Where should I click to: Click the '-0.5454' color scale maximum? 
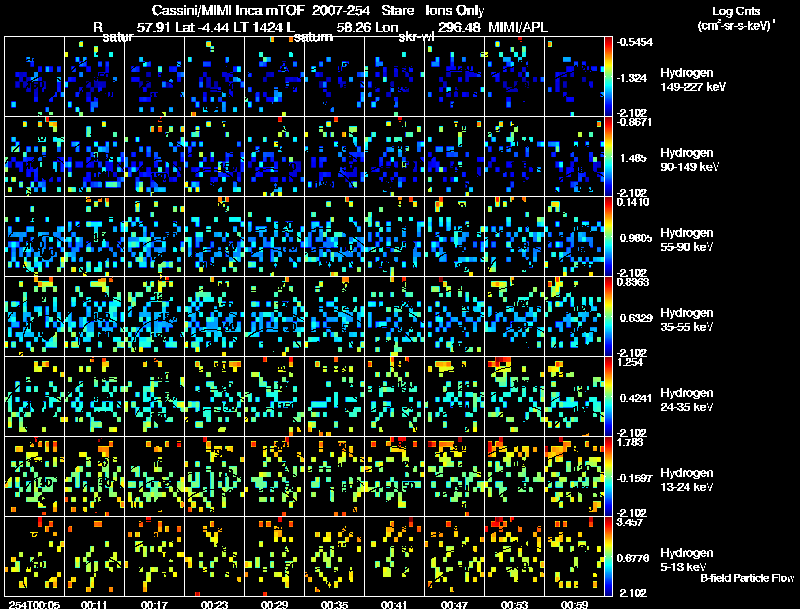634,42
